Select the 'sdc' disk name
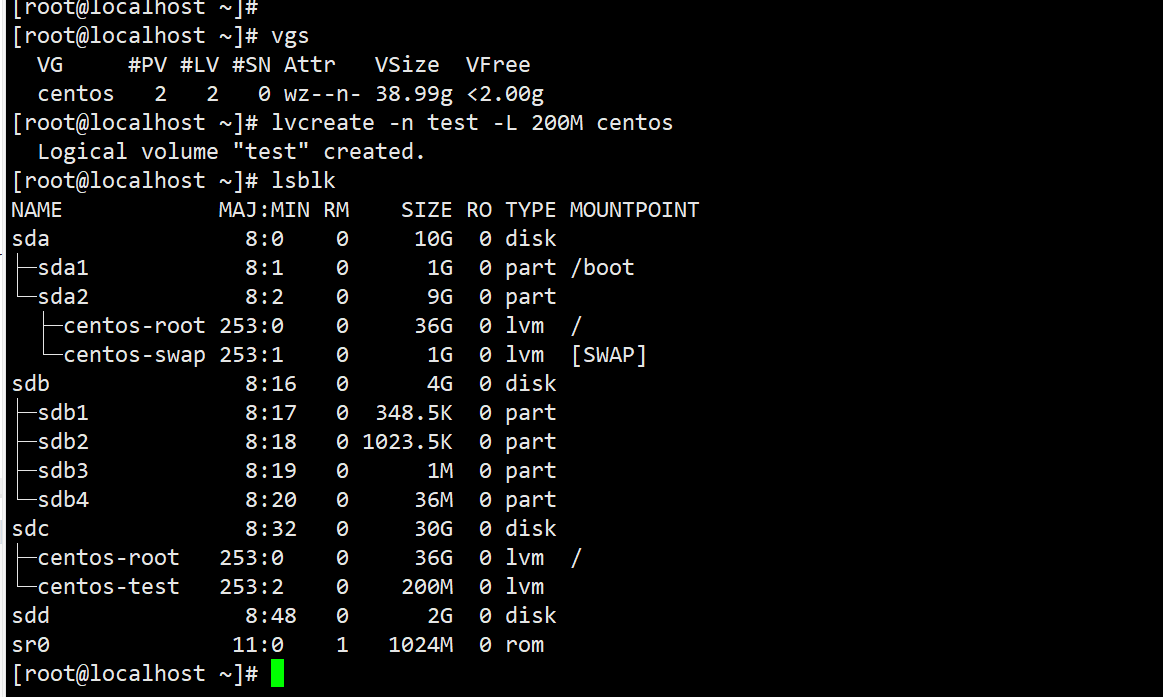The image size is (1163, 697). [30, 528]
